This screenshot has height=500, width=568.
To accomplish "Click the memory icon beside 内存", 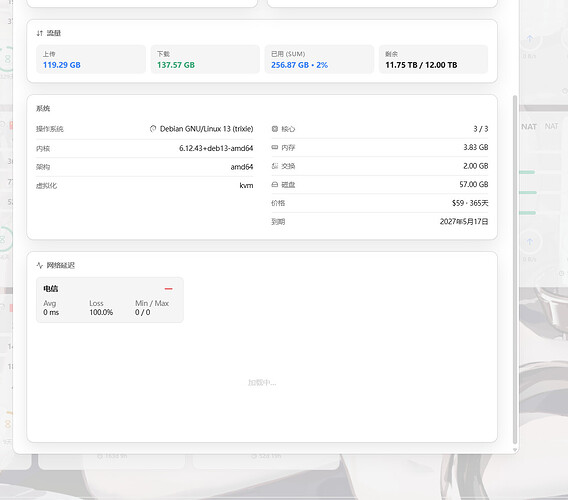I will (275, 147).
